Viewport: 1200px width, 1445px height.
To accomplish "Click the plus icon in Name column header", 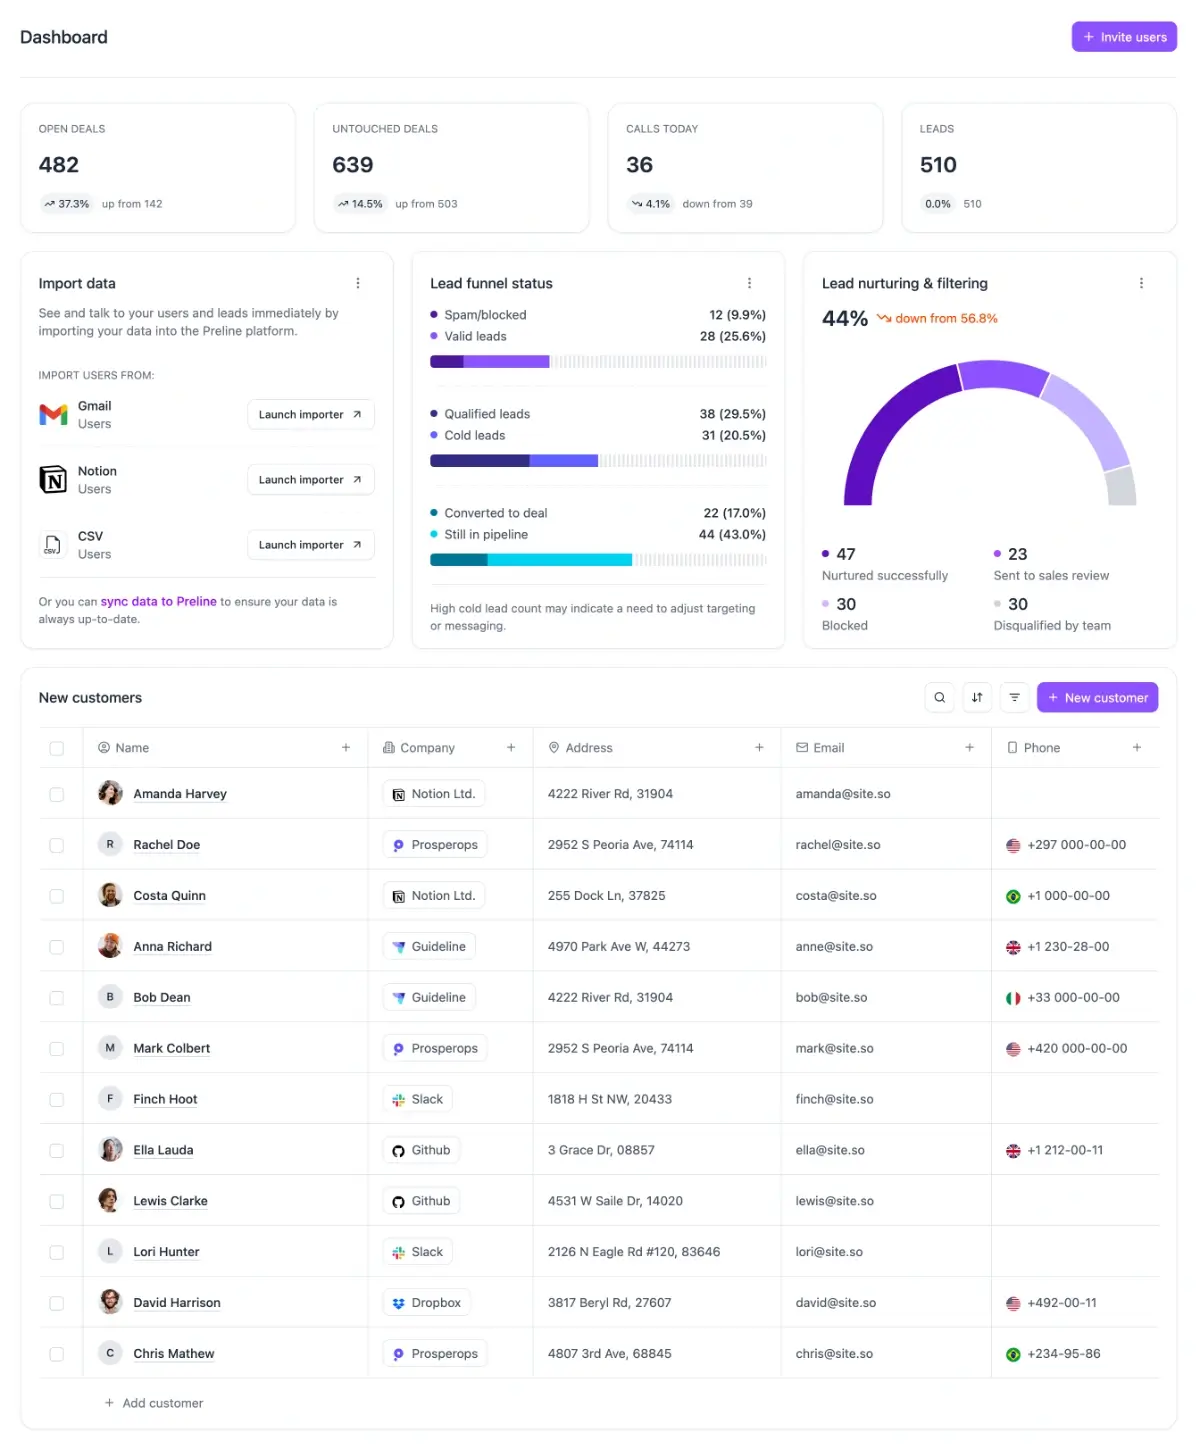I will 346,748.
